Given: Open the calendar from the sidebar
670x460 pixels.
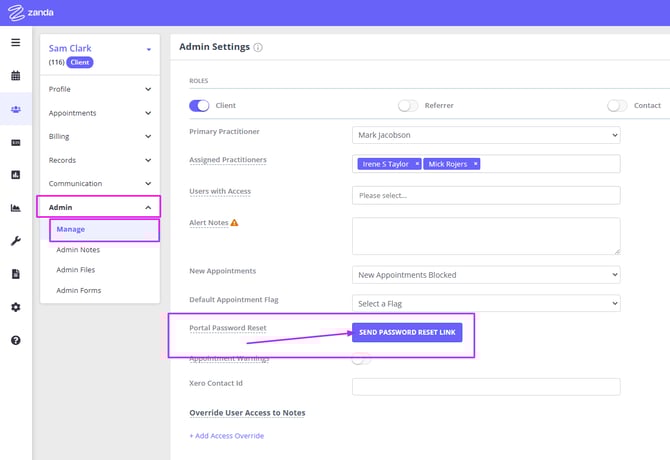Looking at the screenshot, I should click(15, 76).
